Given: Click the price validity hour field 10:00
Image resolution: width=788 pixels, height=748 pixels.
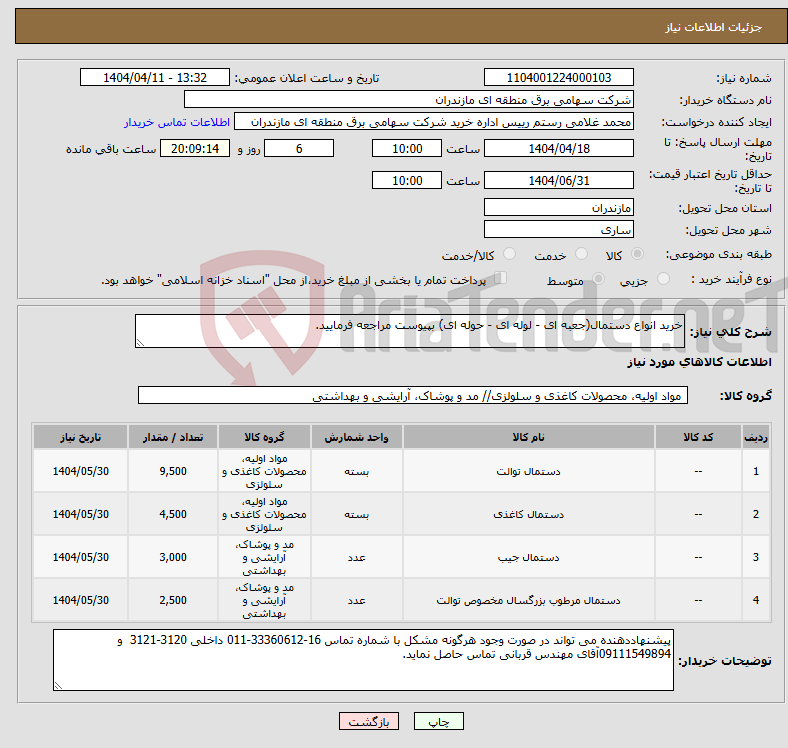Looking at the screenshot, I should (x=407, y=180).
